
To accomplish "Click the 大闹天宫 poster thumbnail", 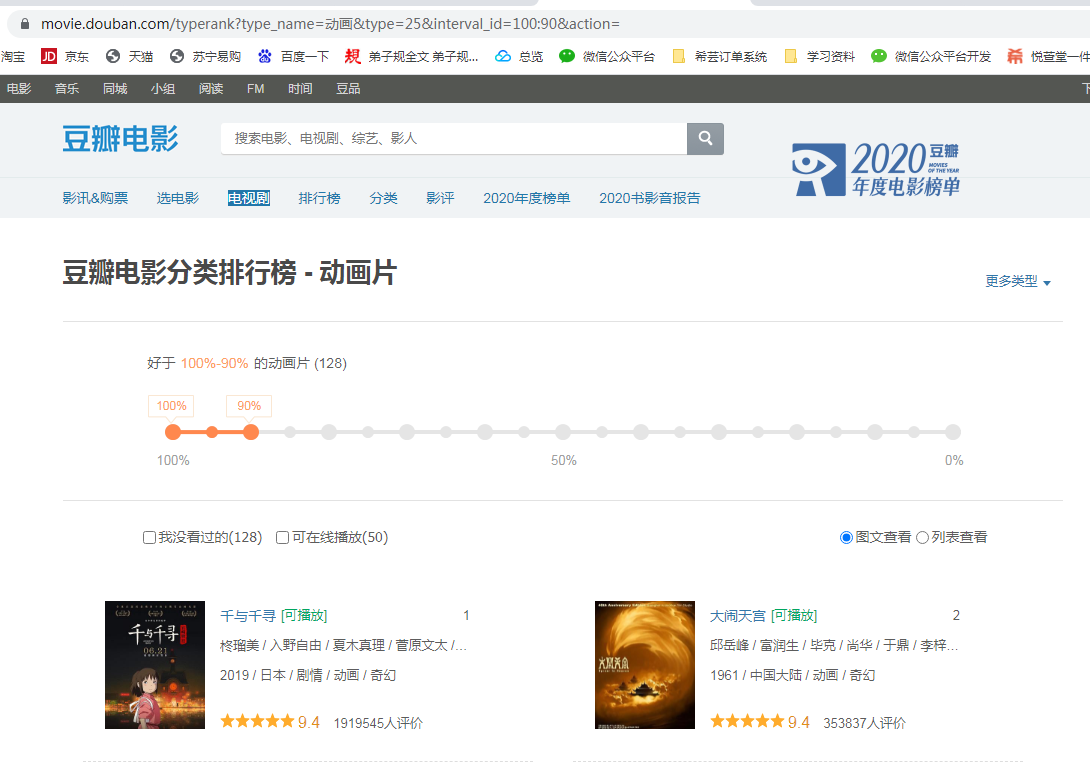I will [x=645, y=665].
